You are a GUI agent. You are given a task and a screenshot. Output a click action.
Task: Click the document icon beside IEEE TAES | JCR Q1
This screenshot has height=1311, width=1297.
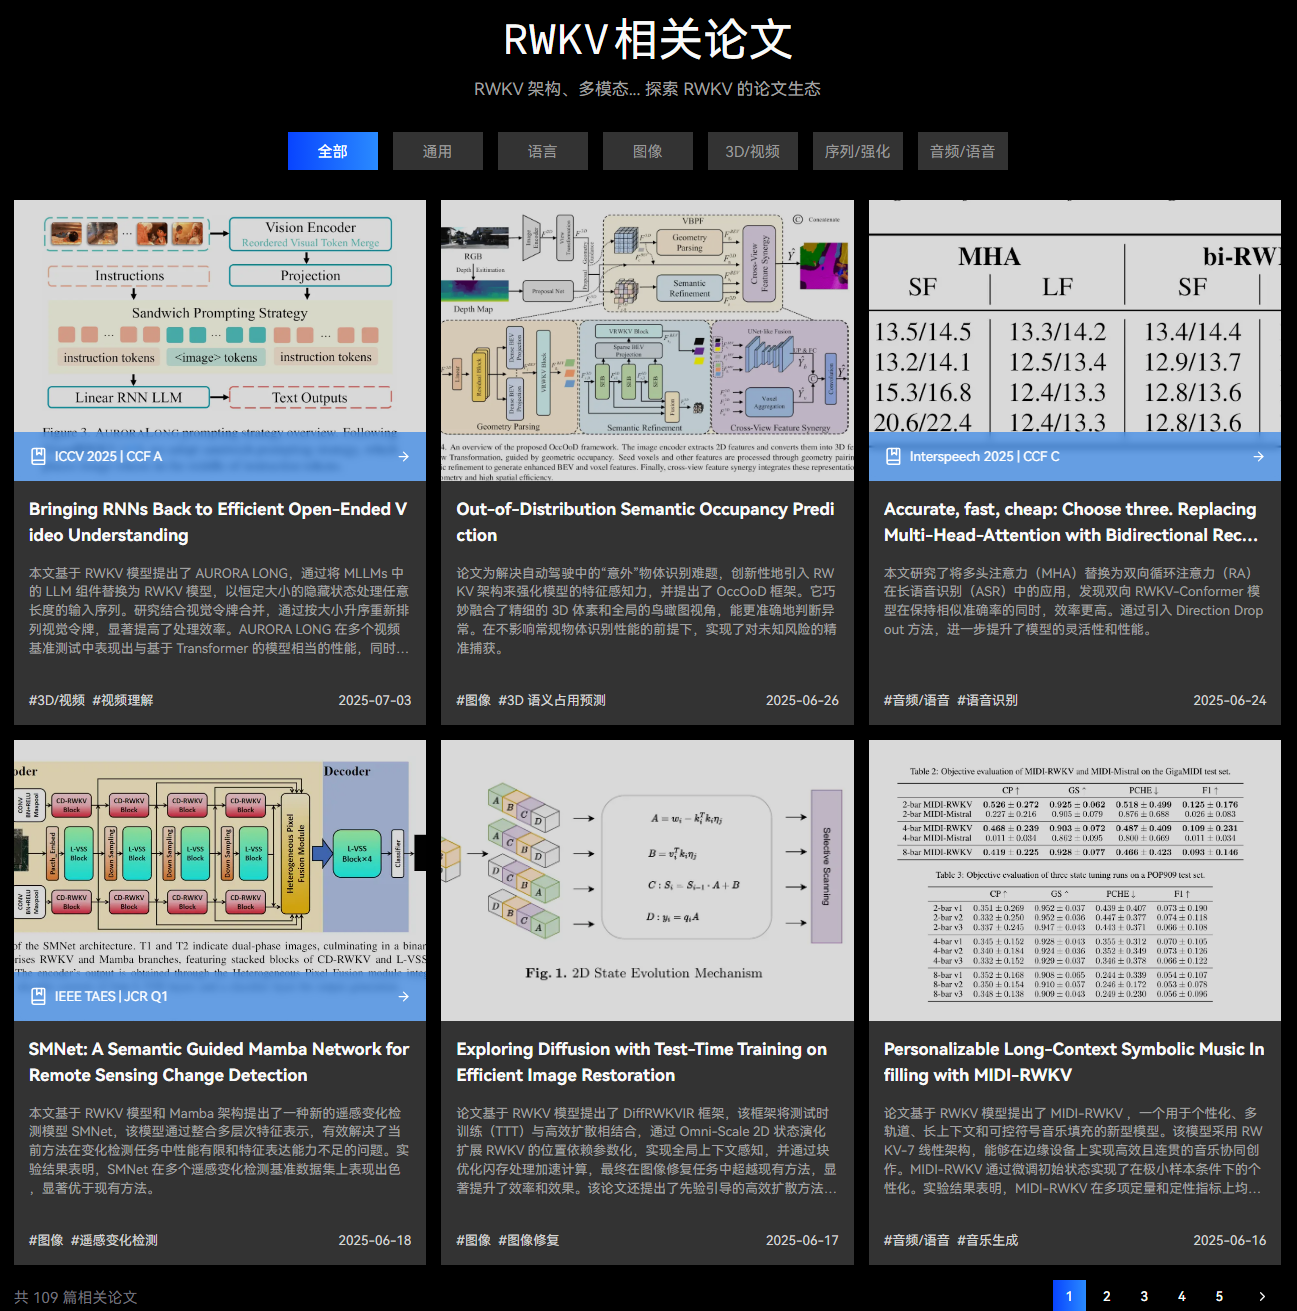[38, 996]
